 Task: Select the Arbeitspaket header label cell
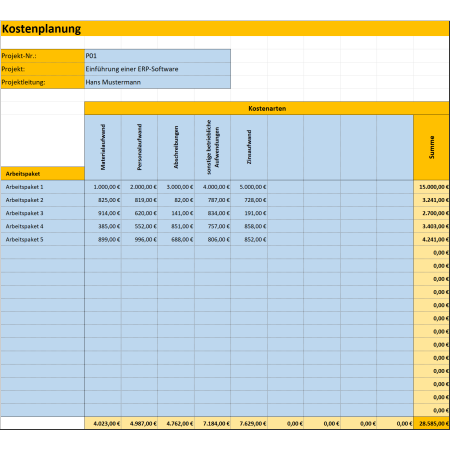(x=42, y=174)
